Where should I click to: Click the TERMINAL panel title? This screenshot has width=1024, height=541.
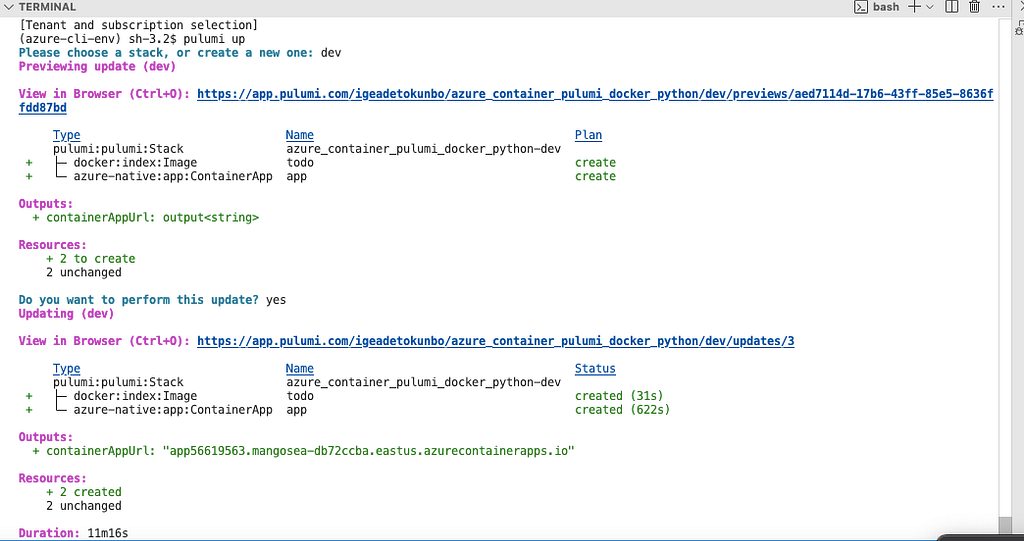click(47, 7)
